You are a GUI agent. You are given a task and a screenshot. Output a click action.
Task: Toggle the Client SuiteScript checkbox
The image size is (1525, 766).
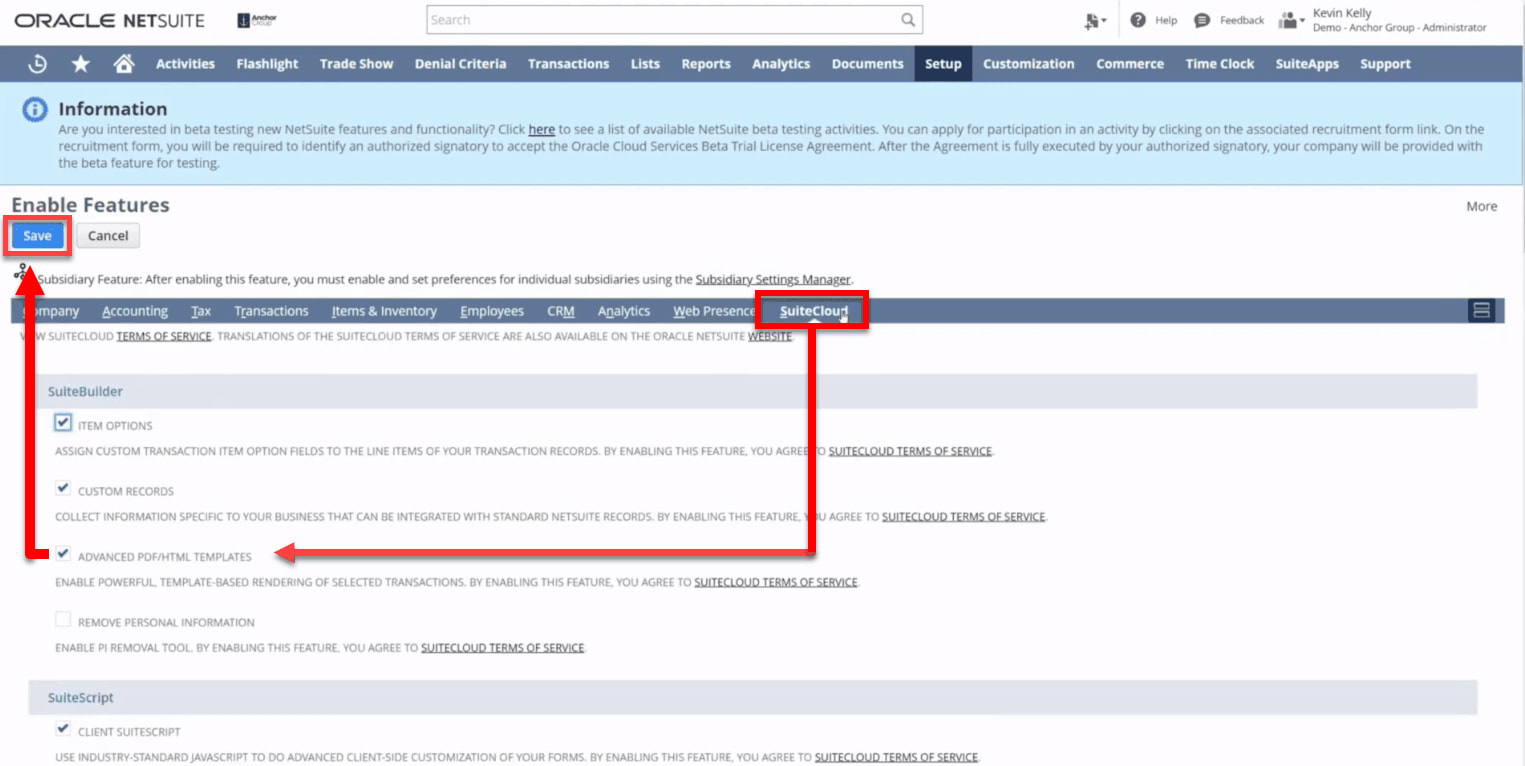click(x=63, y=730)
